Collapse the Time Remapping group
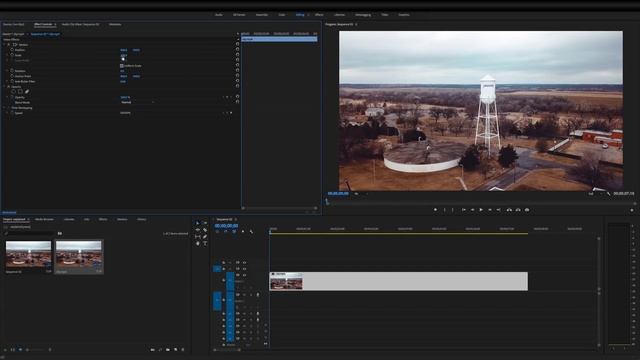Image resolution: width=640 pixels, height=360 pixels. (x=5, y=108)
